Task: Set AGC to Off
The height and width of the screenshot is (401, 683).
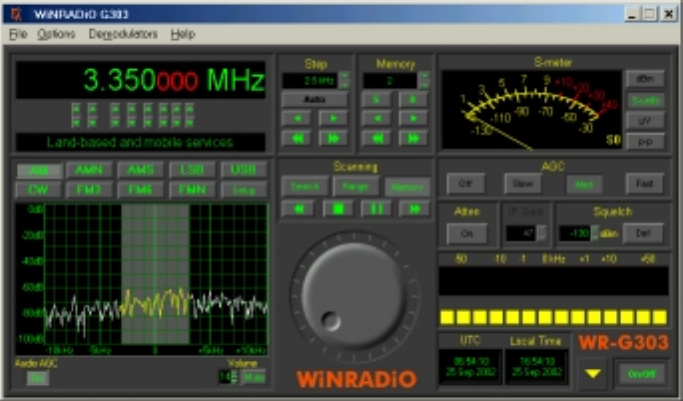Action: point(466,184)
